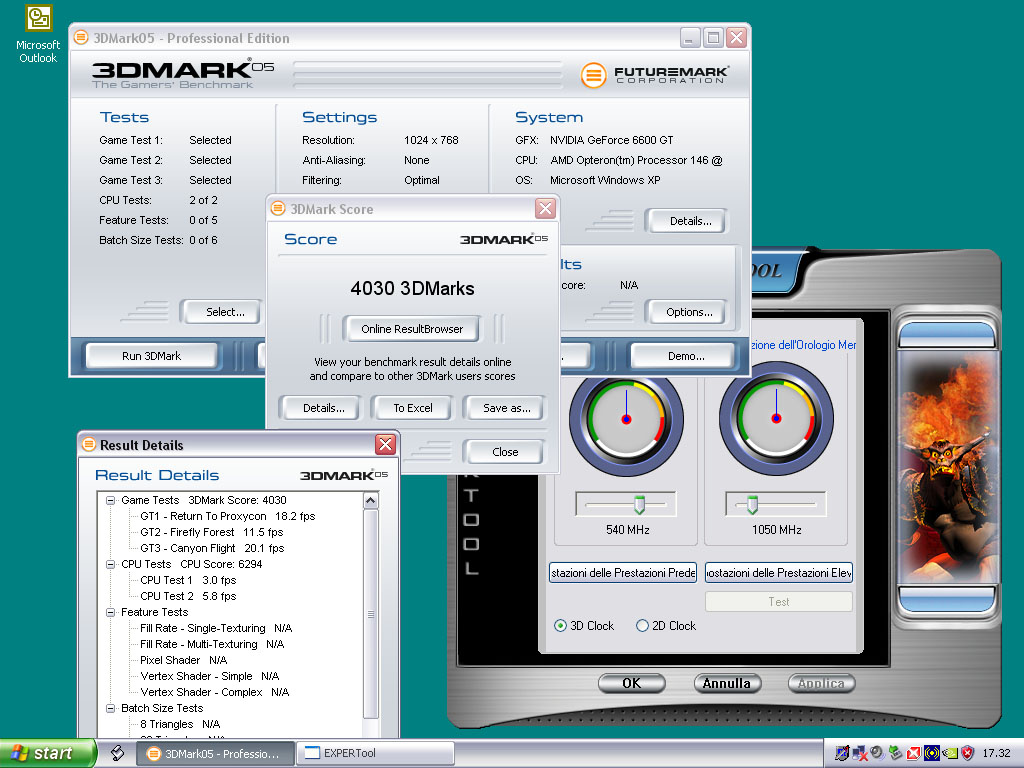The width and height of the screenshot is (1024, 768).
Task: Open the Windows Start menu
Action: coord(48,753)
